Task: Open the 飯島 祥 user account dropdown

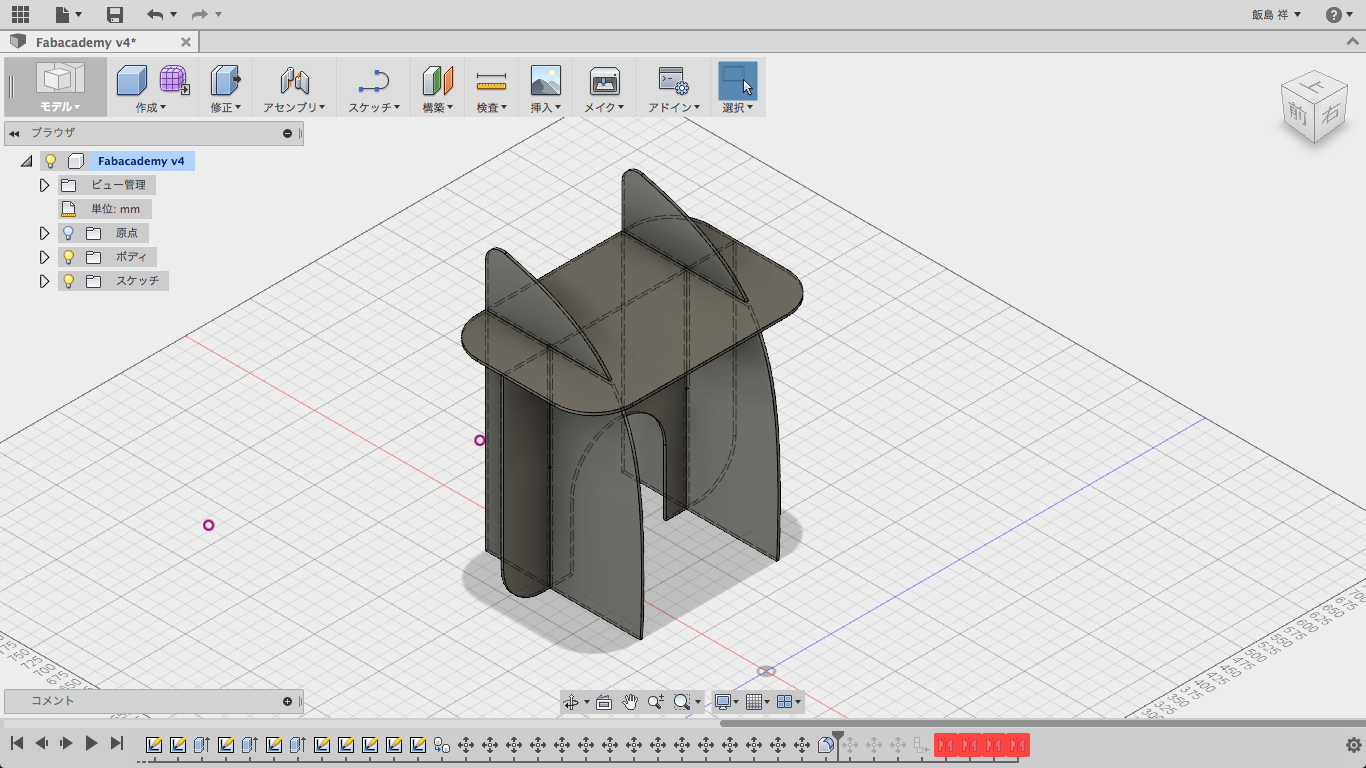Action: point(1276,14)
